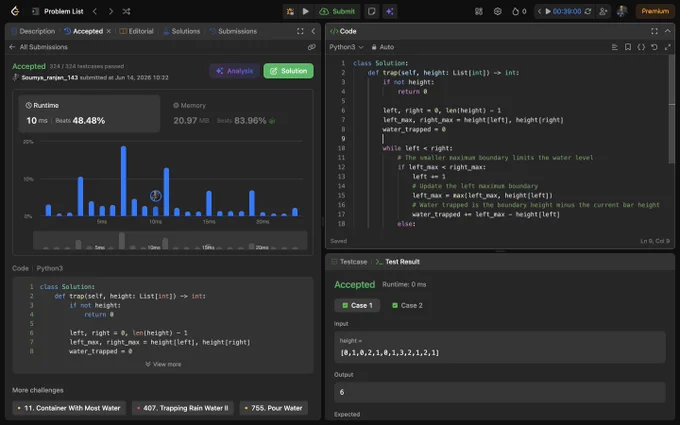The image size is (680, 425).
Task: Run the code with the play button
Action: (x=306, y=11)
